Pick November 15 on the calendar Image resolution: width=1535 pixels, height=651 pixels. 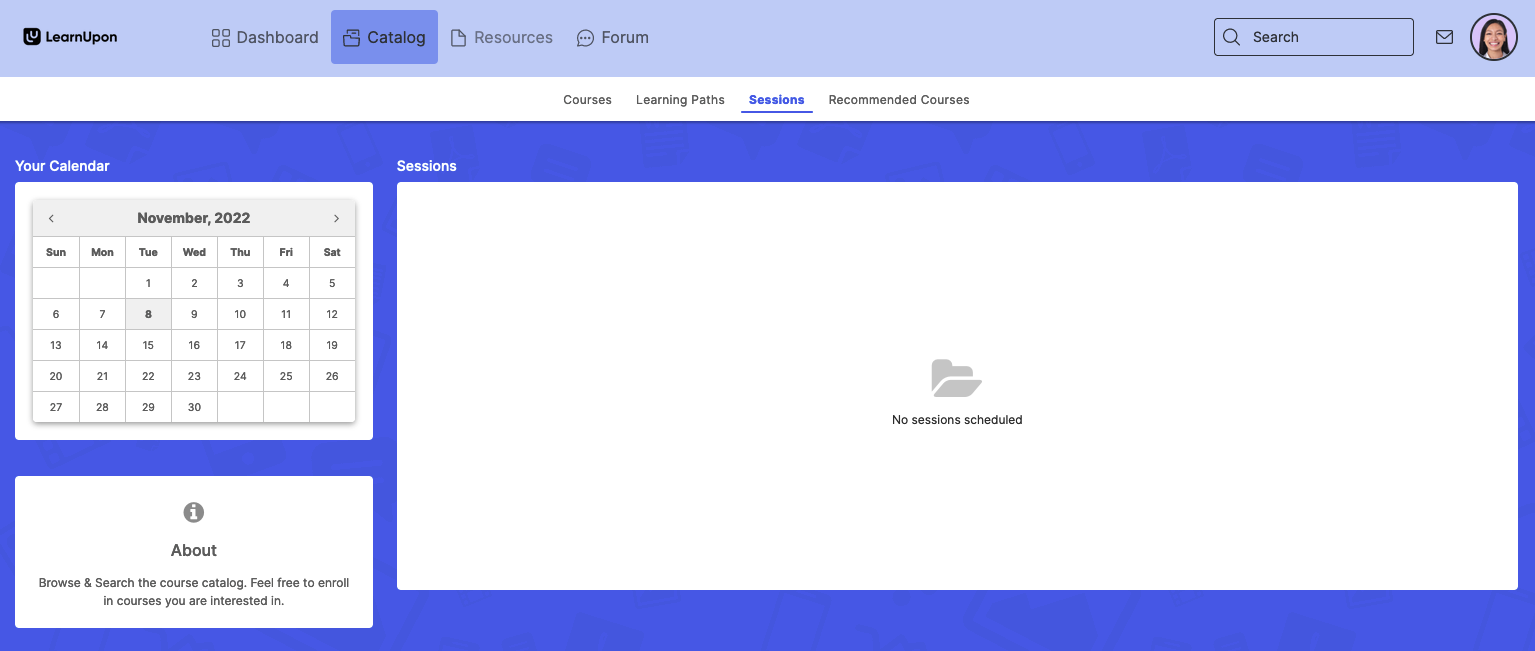coord(148,345)
